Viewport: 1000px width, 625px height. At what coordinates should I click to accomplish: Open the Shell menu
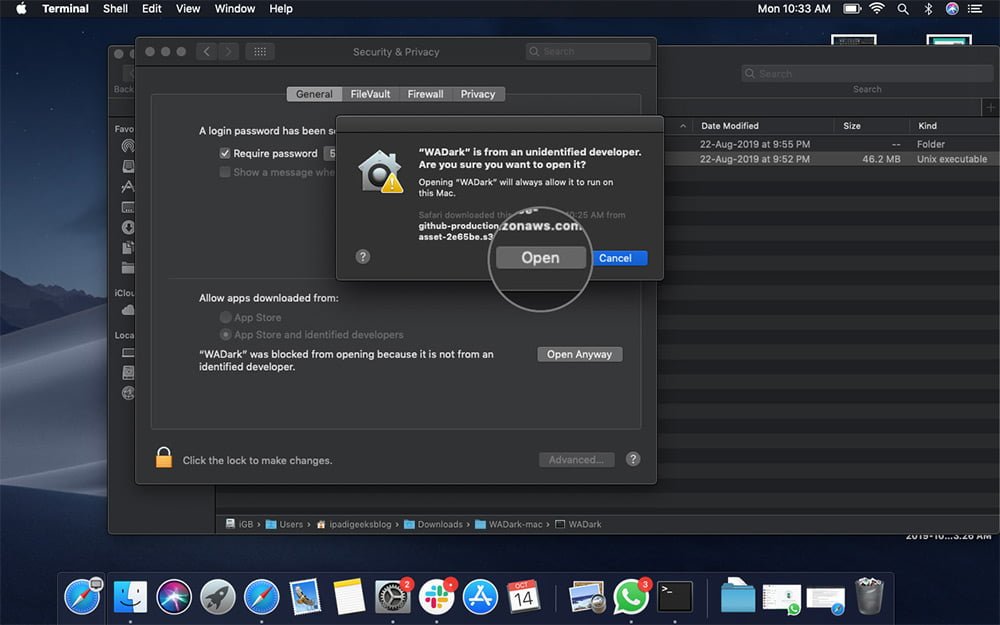coord(115,9)
